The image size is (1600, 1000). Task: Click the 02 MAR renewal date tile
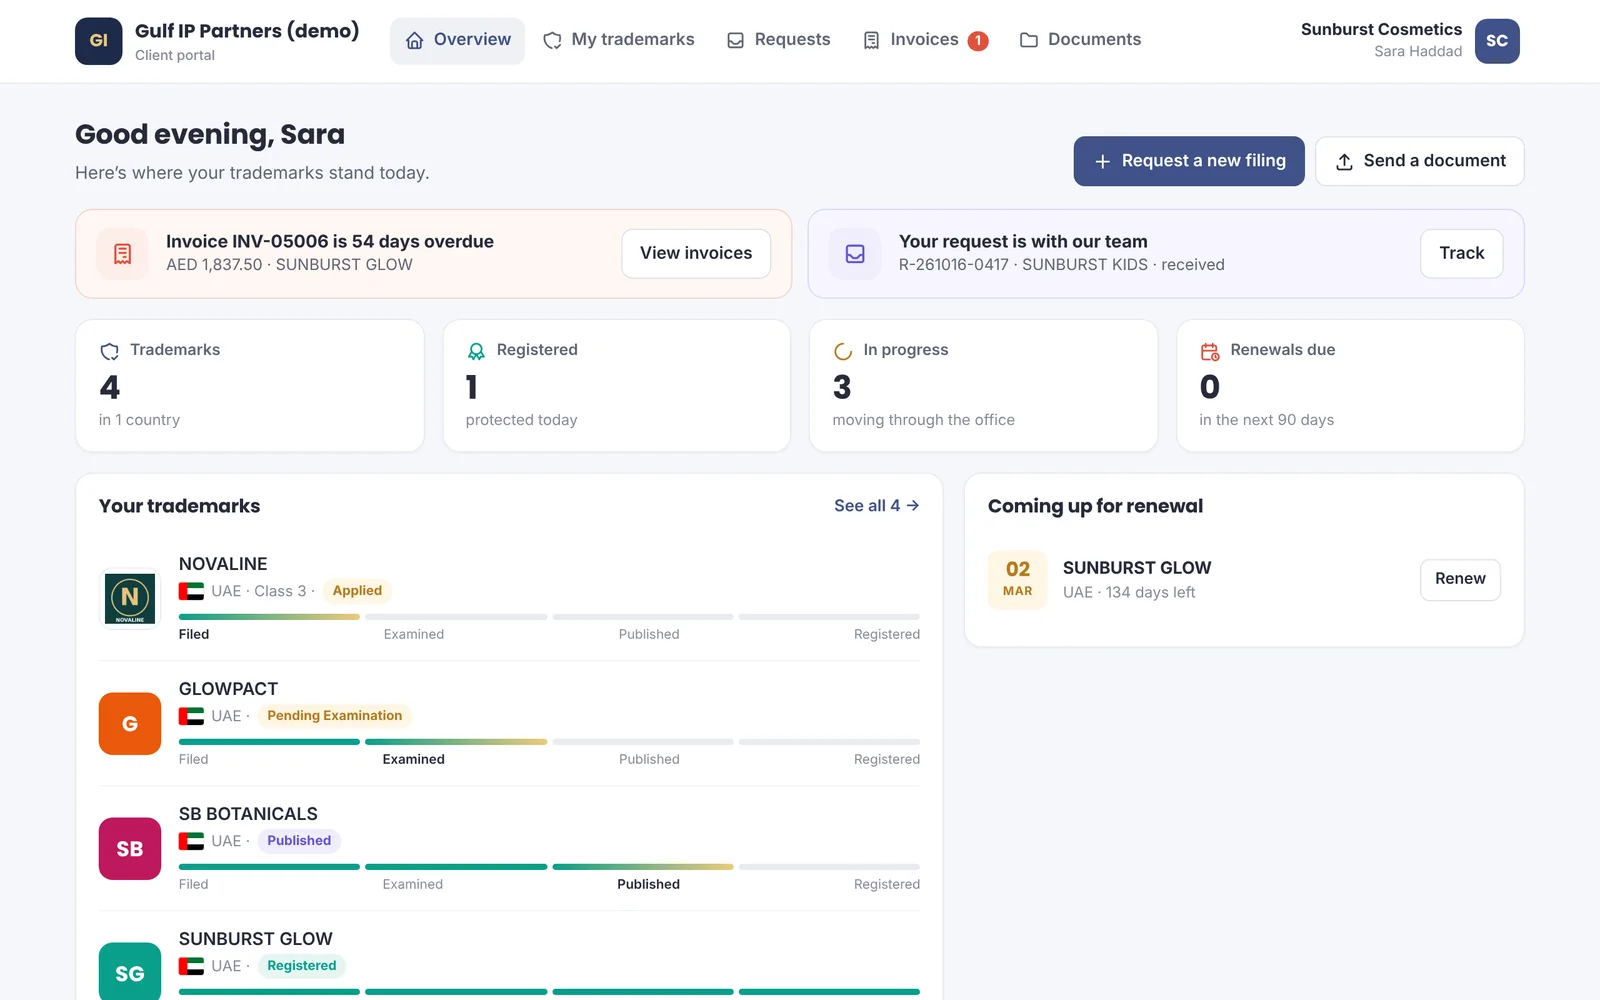[1017, 580]
